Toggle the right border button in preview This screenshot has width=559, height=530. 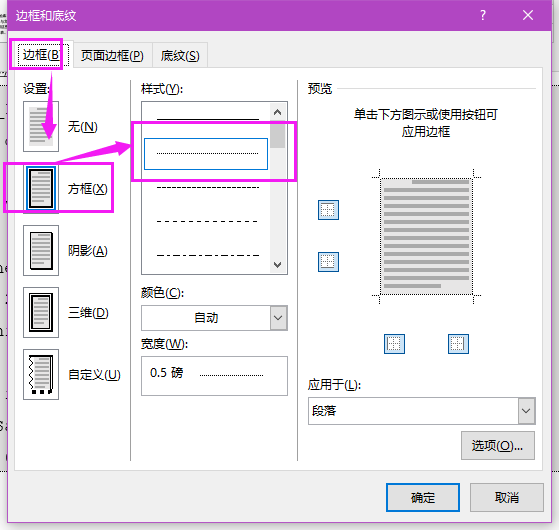(x=458, y=344)
